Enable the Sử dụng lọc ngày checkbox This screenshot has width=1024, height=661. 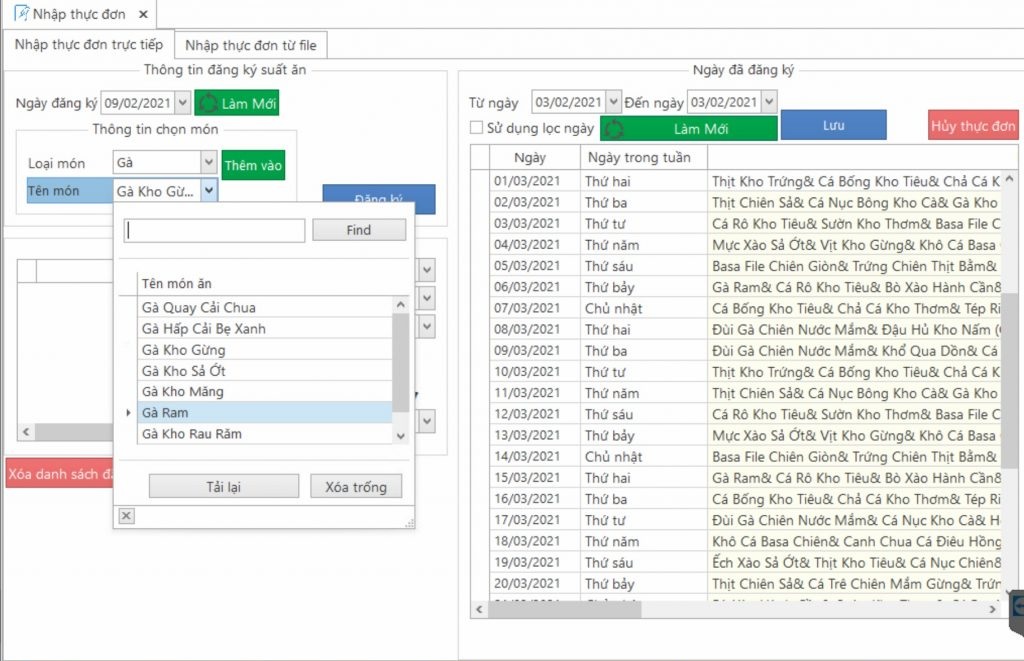[x=477, y=128]
